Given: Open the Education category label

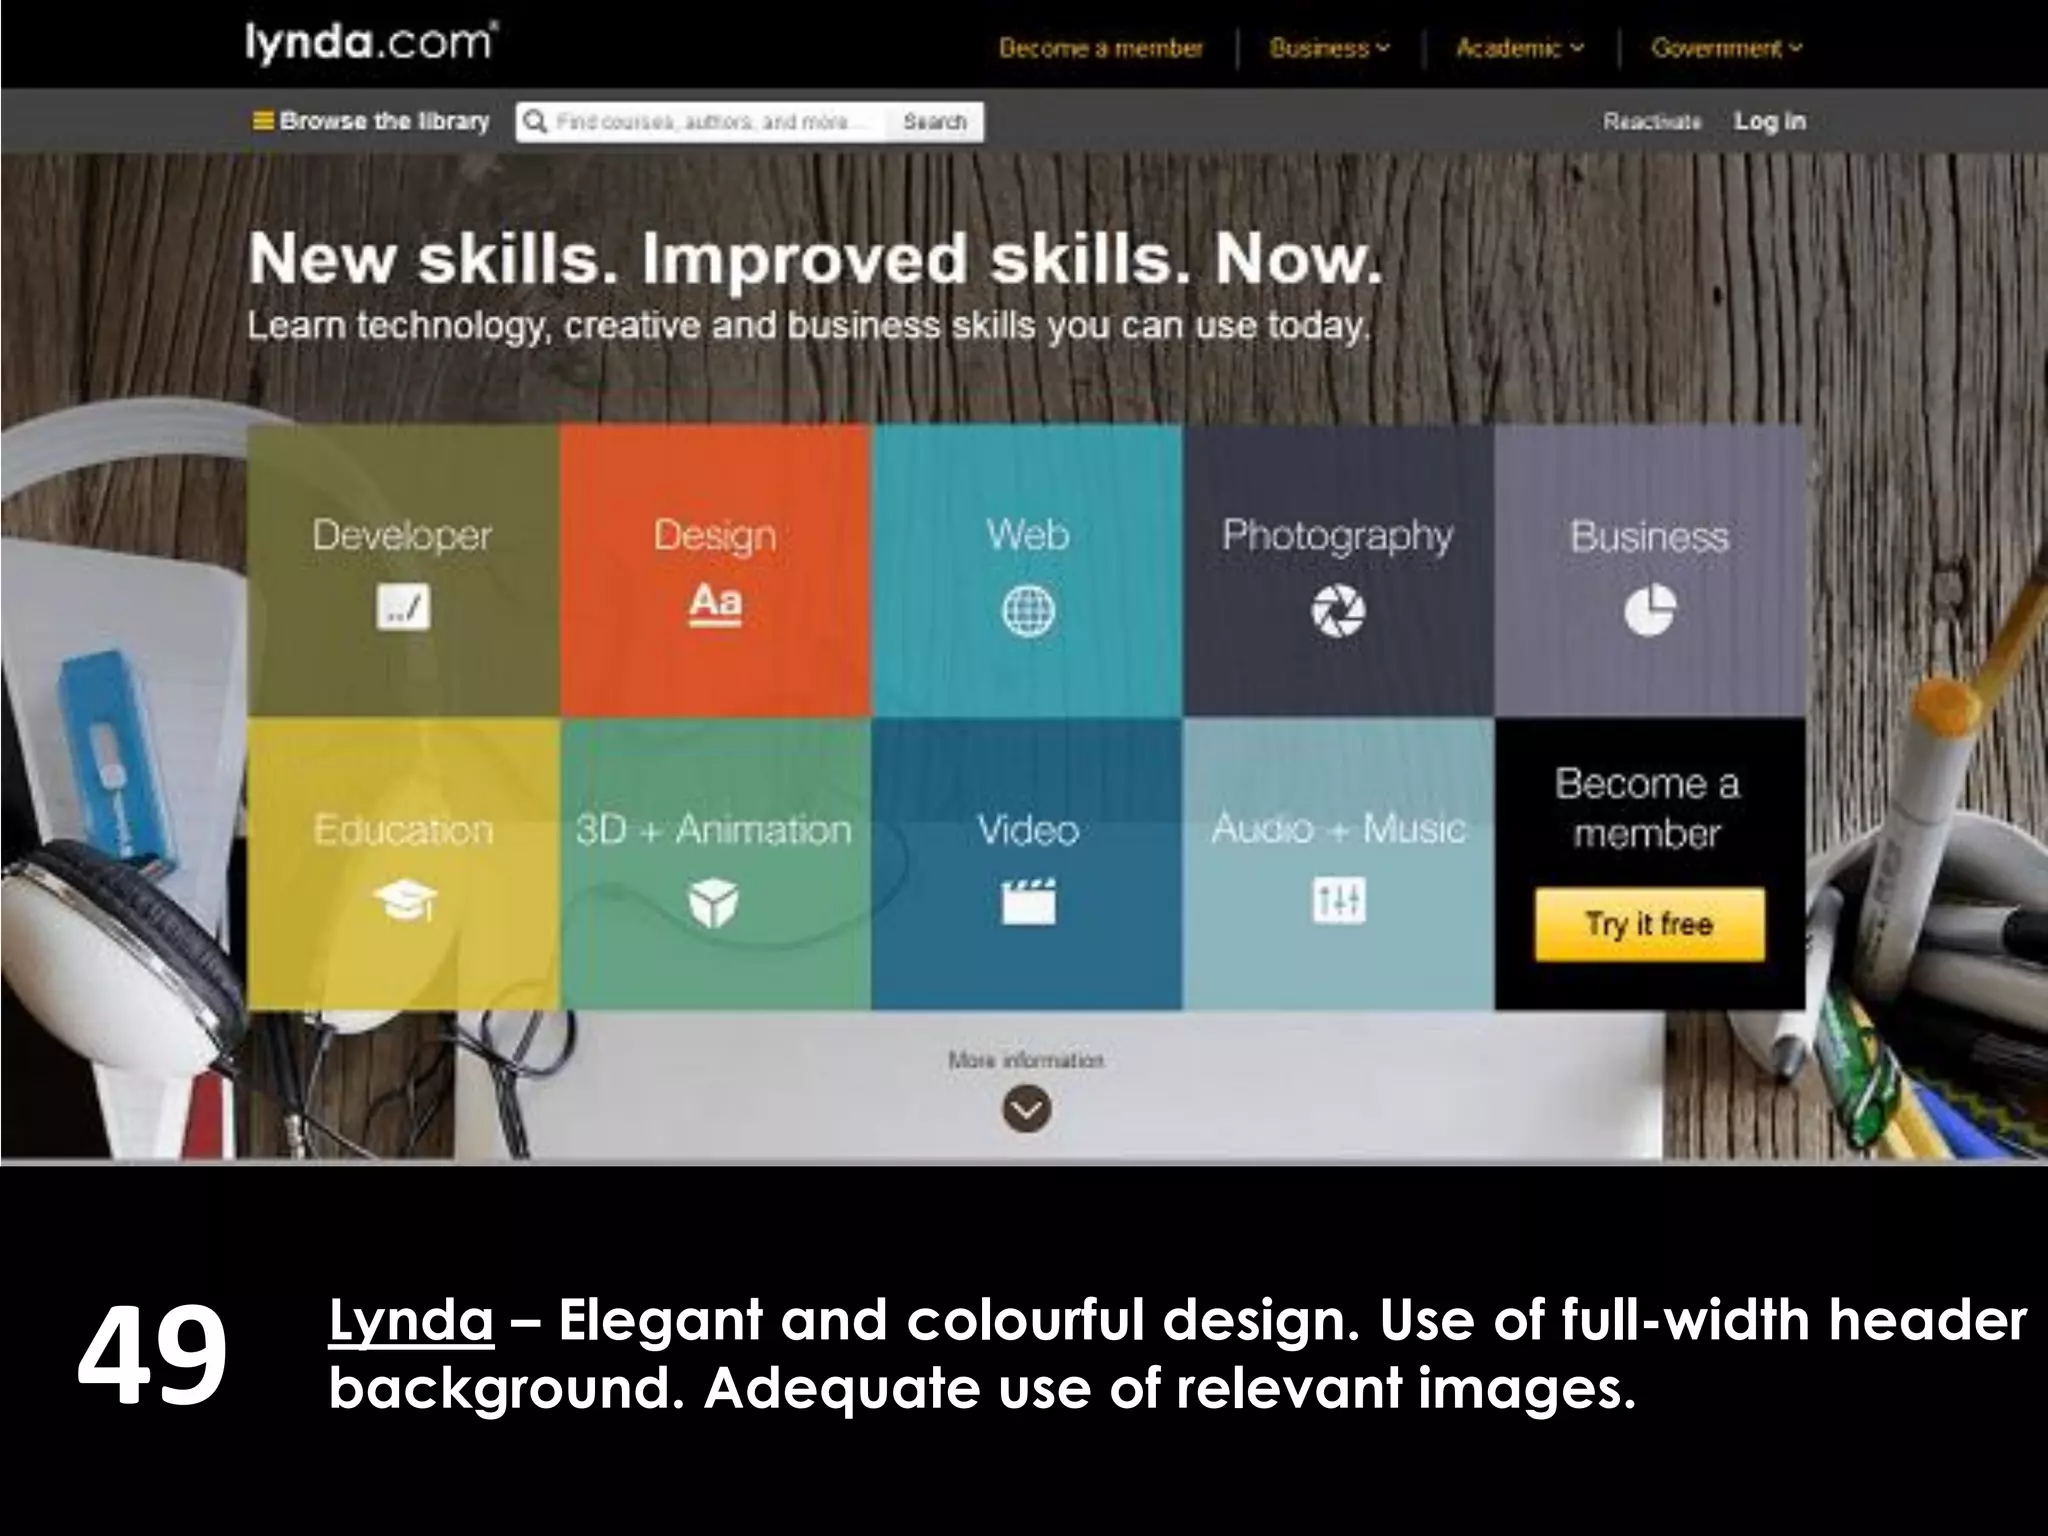Looking at the screenshot, I should 403,829.
